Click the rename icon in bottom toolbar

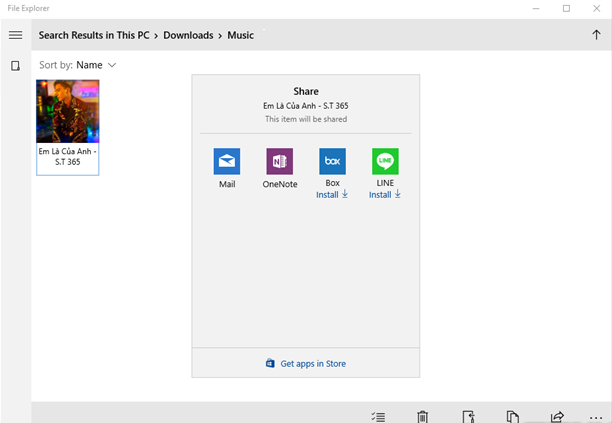pyautogui.click(x=468, y=416)
